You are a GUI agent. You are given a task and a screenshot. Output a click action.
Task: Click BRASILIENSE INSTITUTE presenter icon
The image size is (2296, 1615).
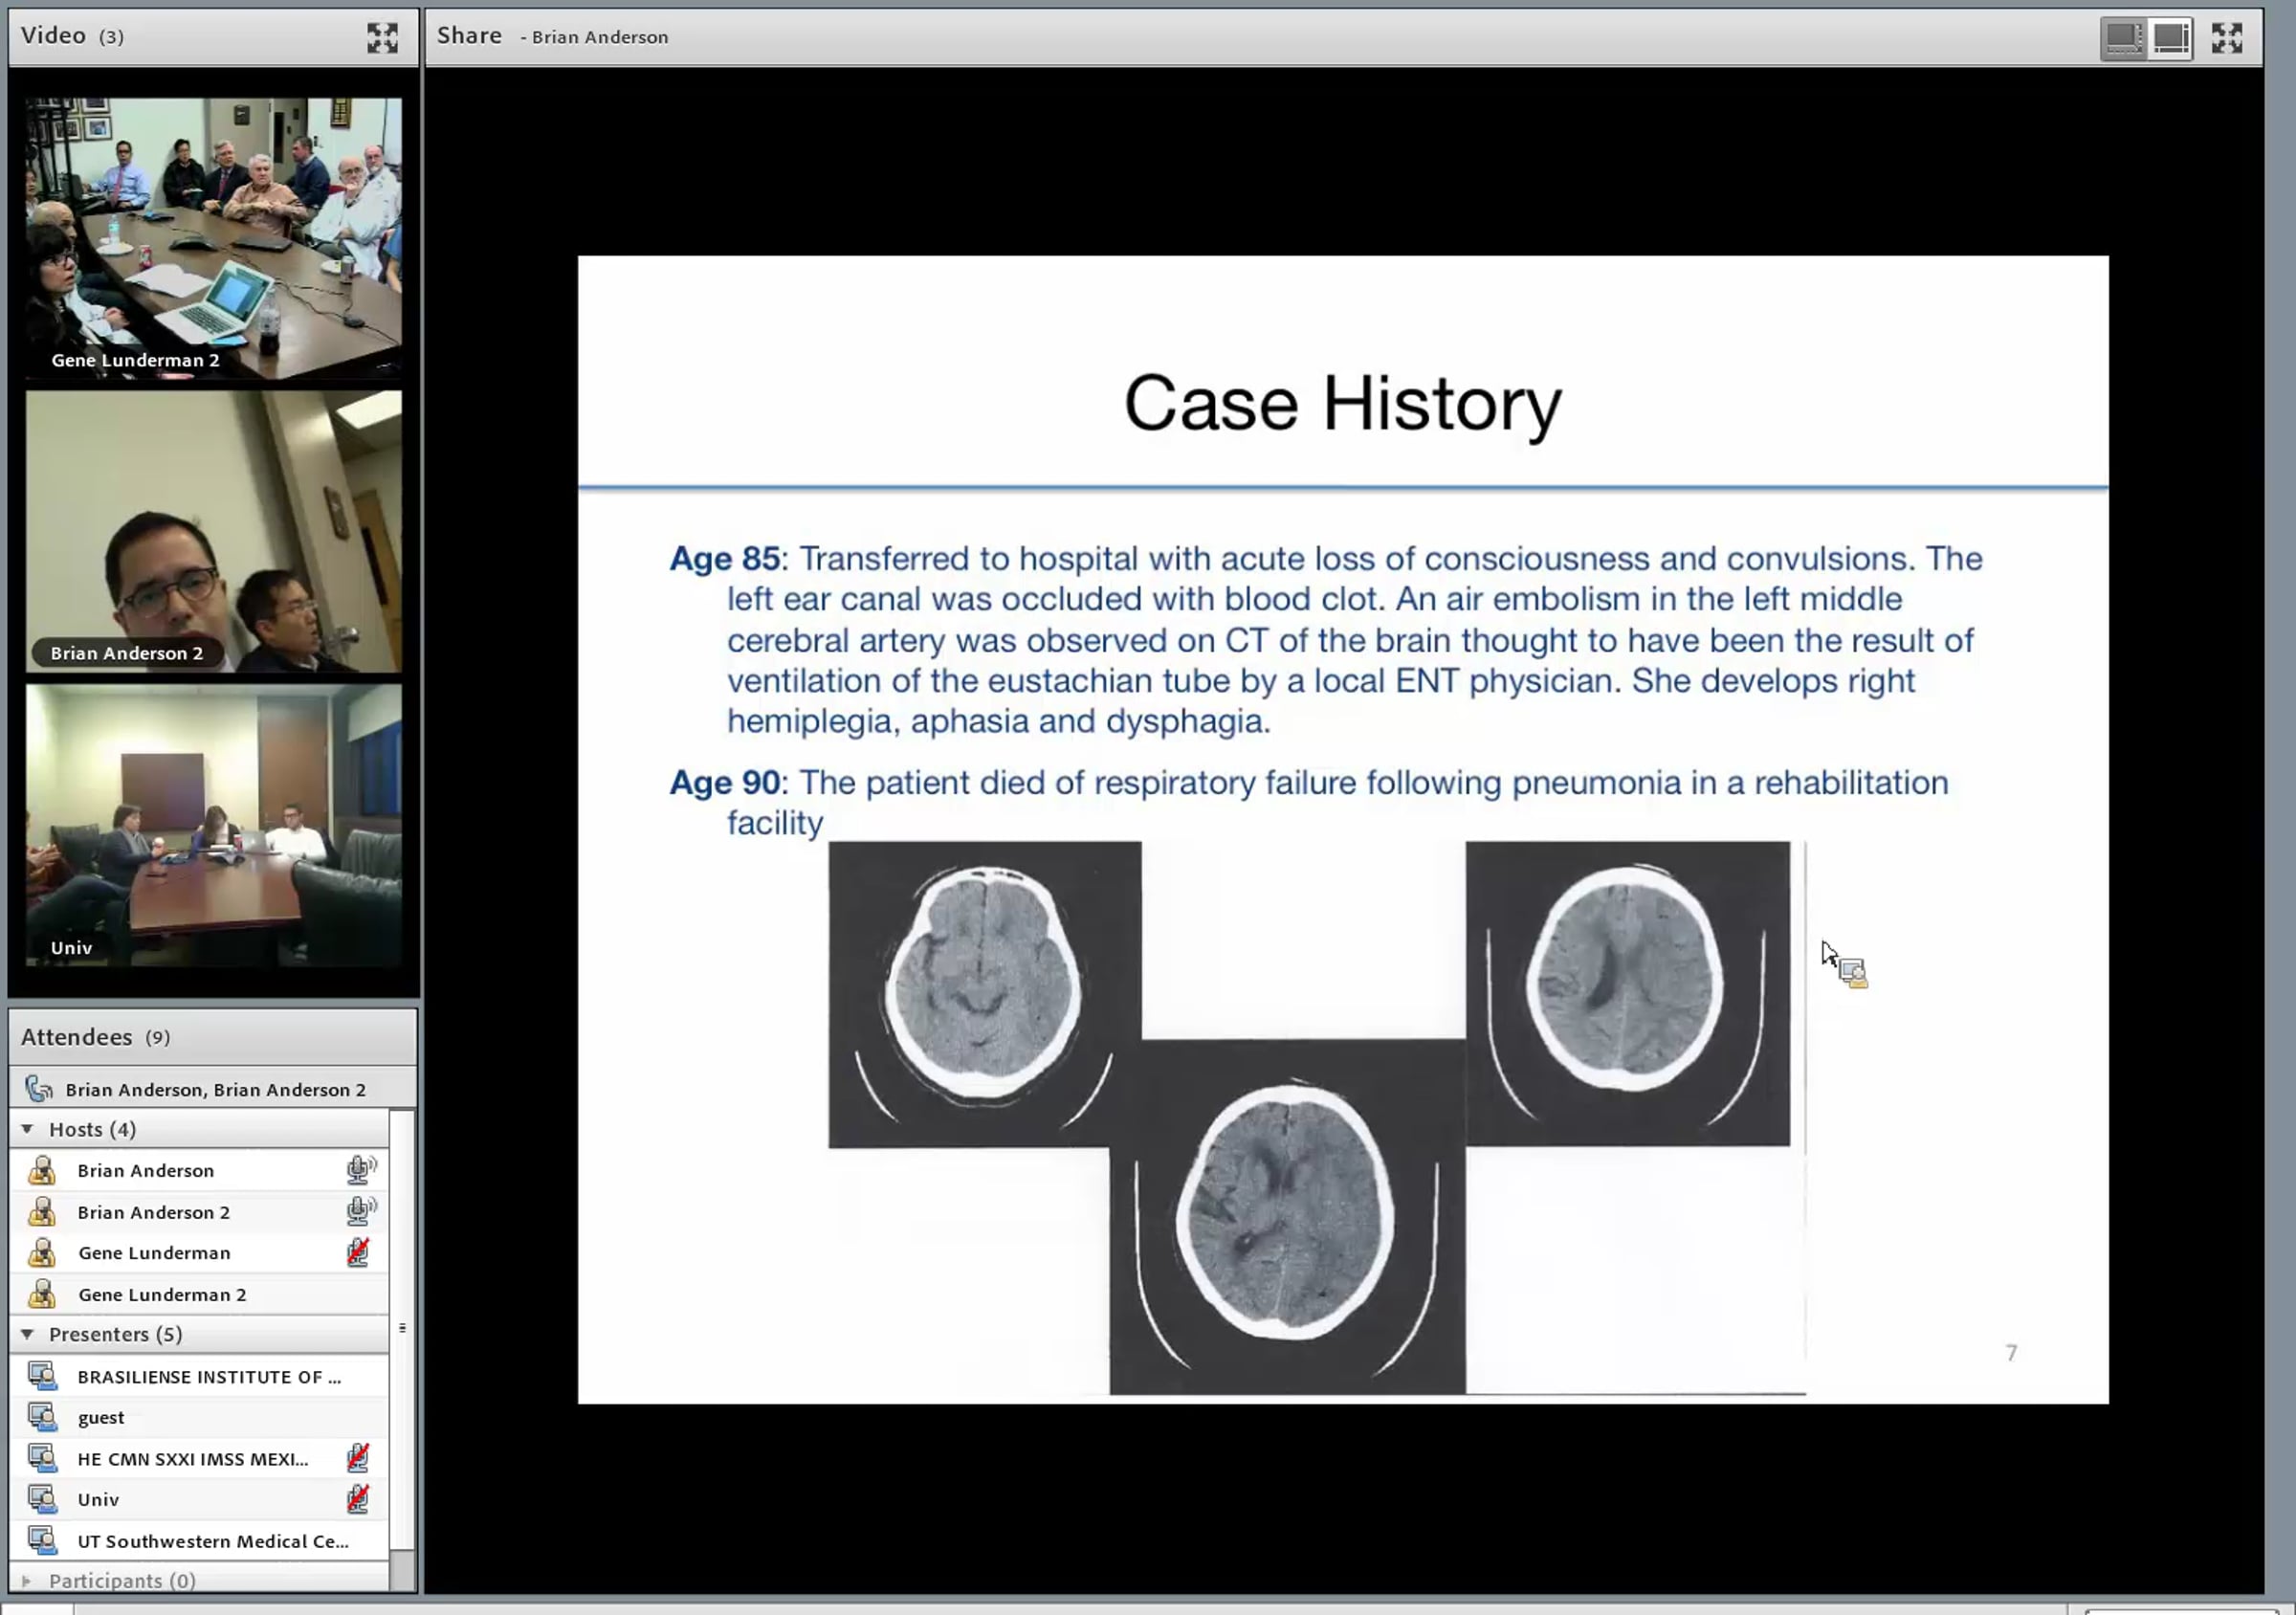(42, 1376)
